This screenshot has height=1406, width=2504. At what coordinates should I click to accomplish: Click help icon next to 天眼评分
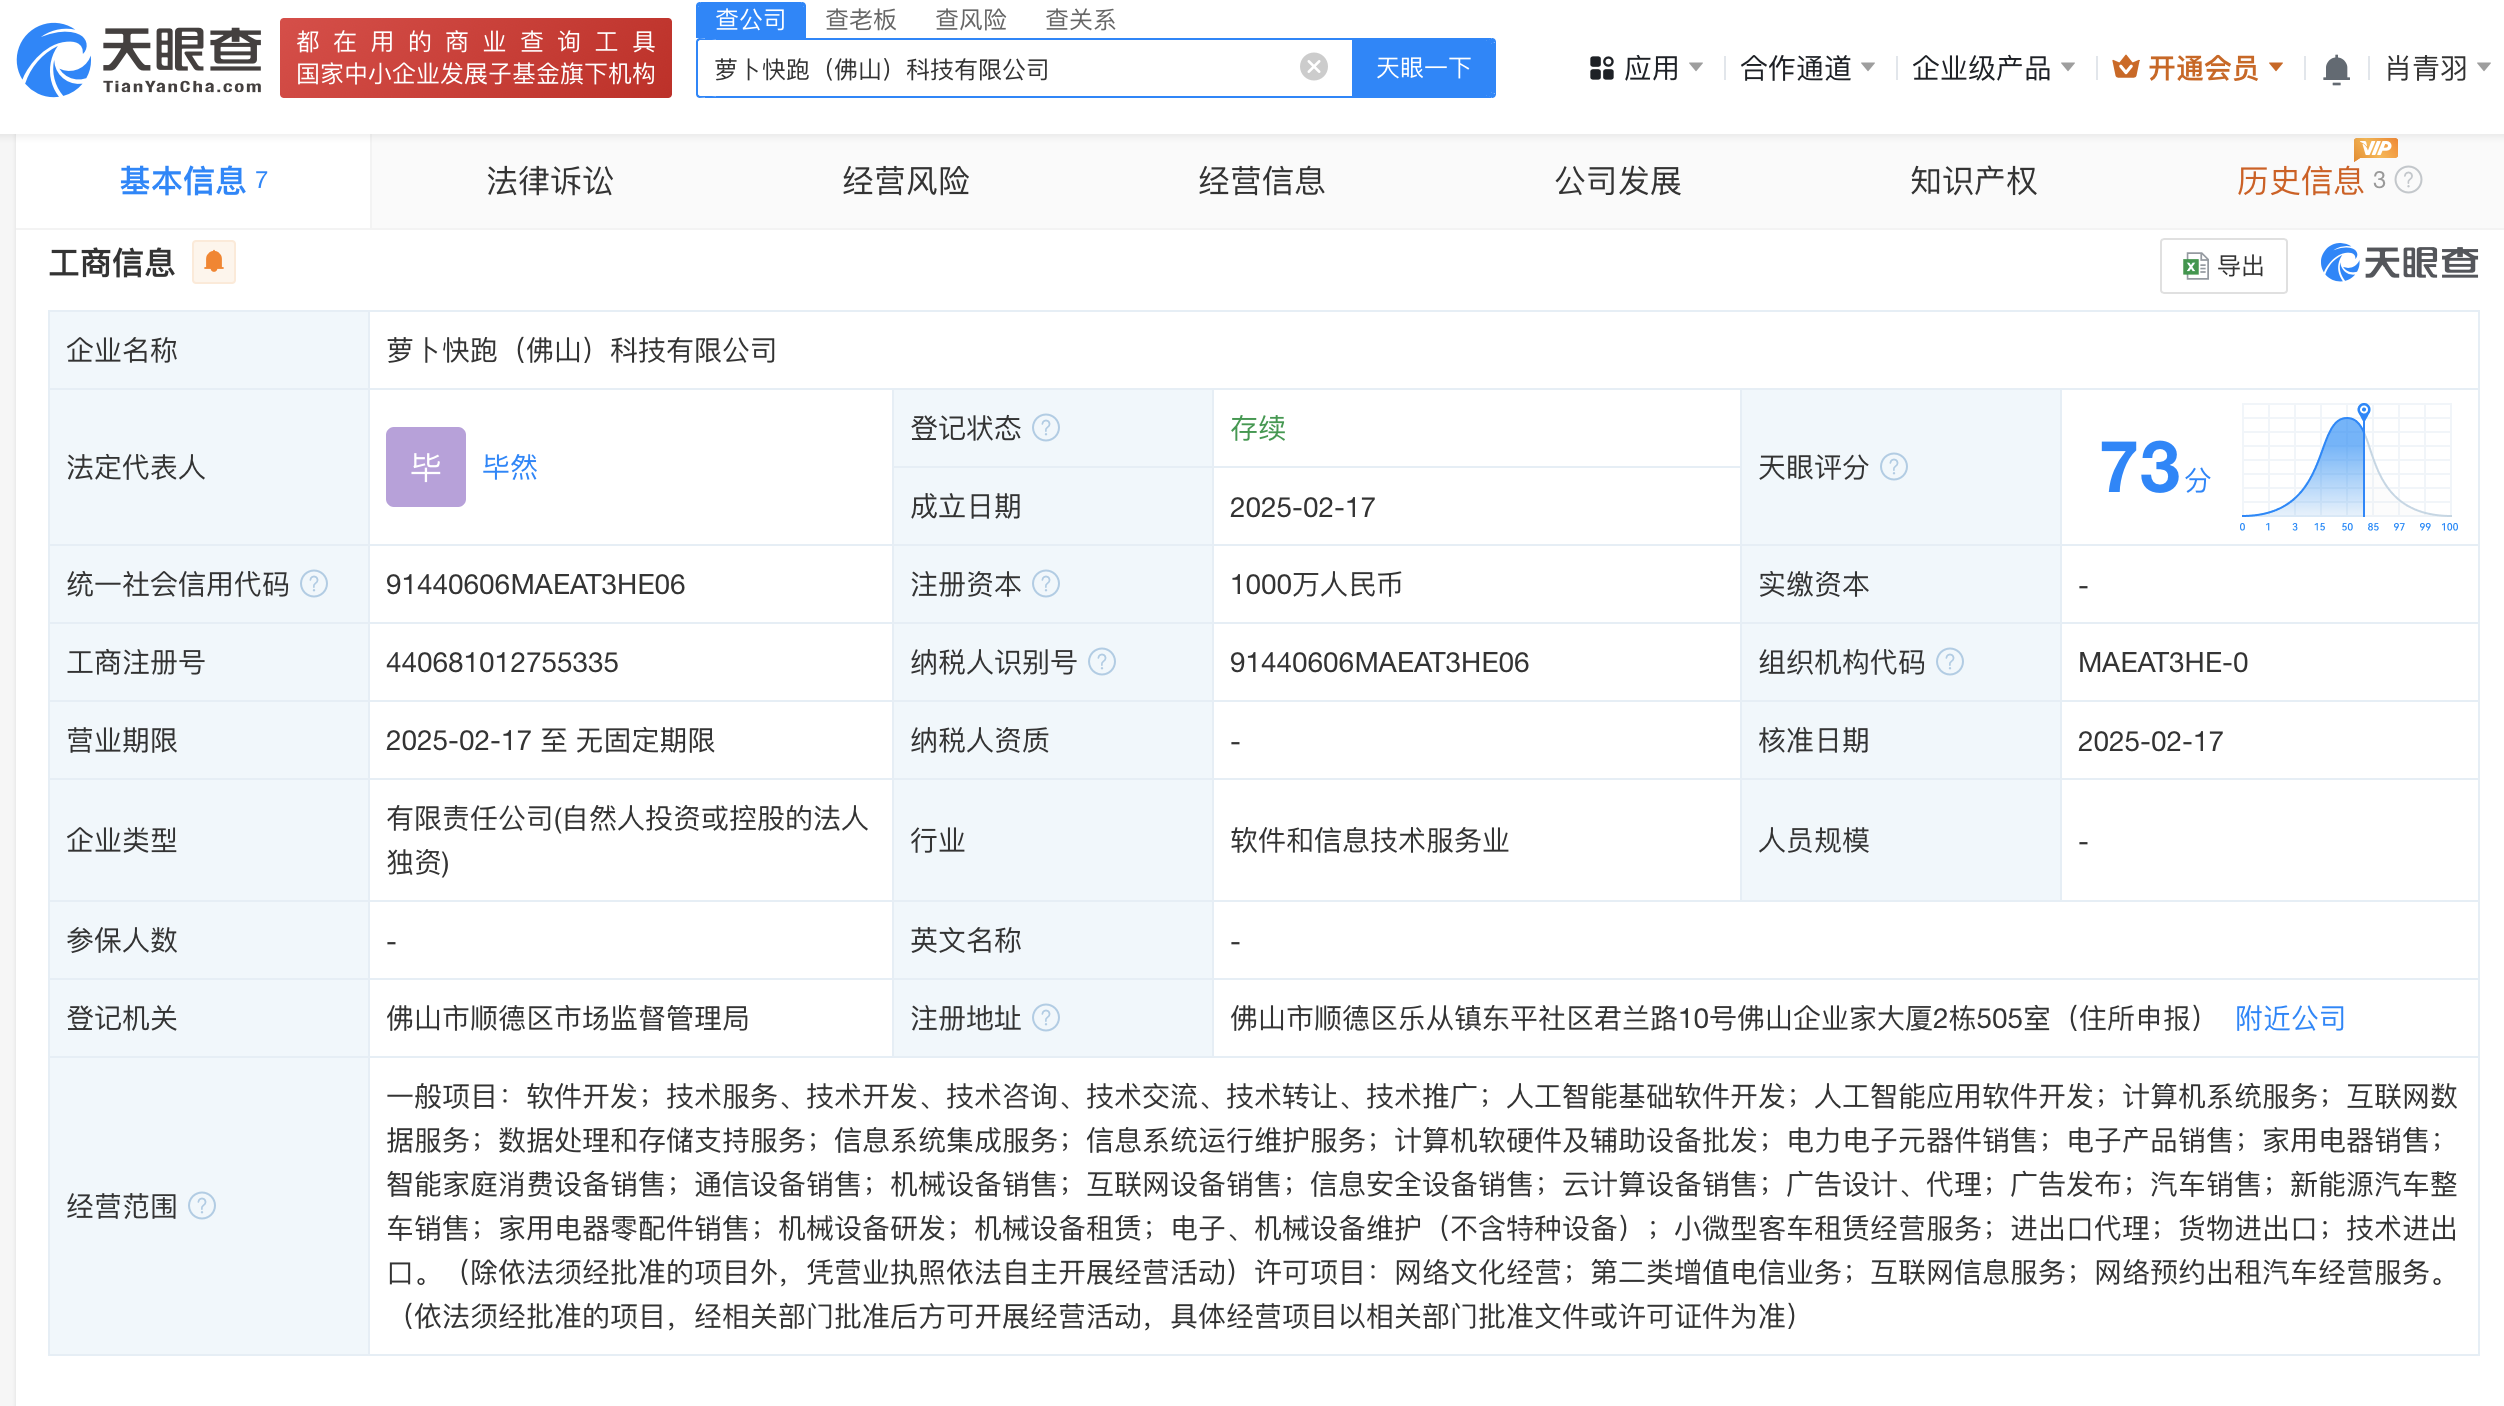click(1893, 467)
